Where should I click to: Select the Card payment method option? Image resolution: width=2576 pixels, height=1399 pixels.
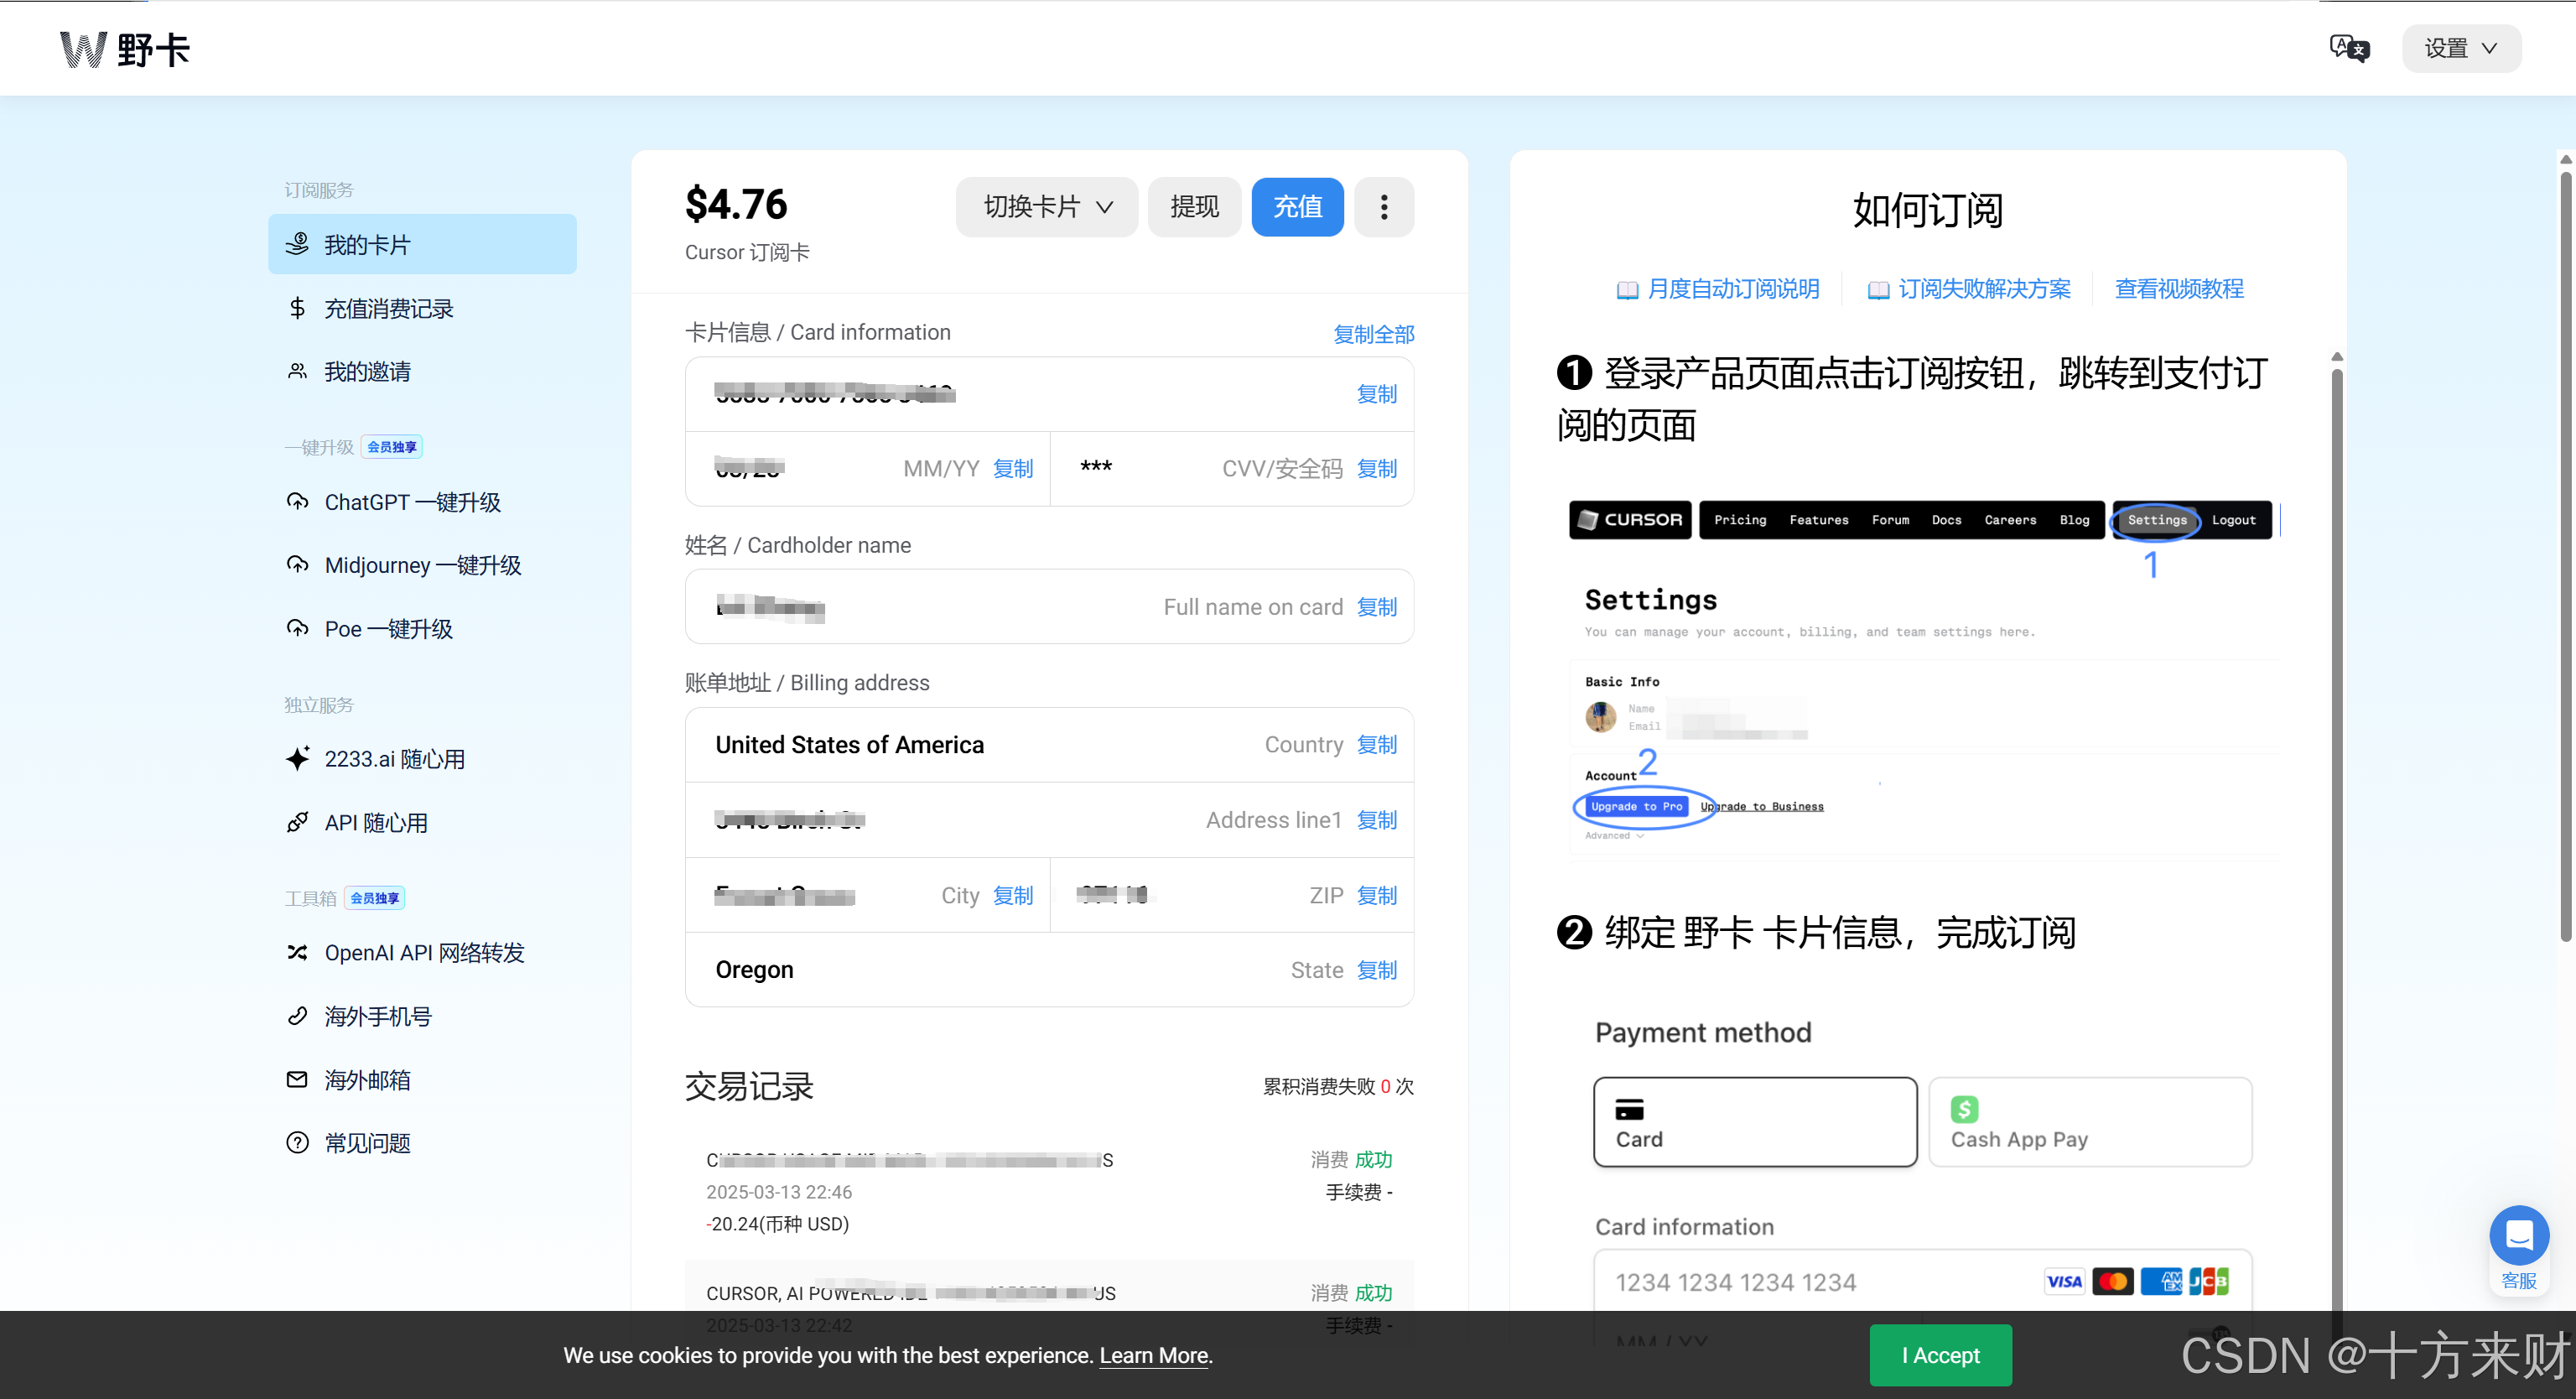click(x=1754, y=1122)
